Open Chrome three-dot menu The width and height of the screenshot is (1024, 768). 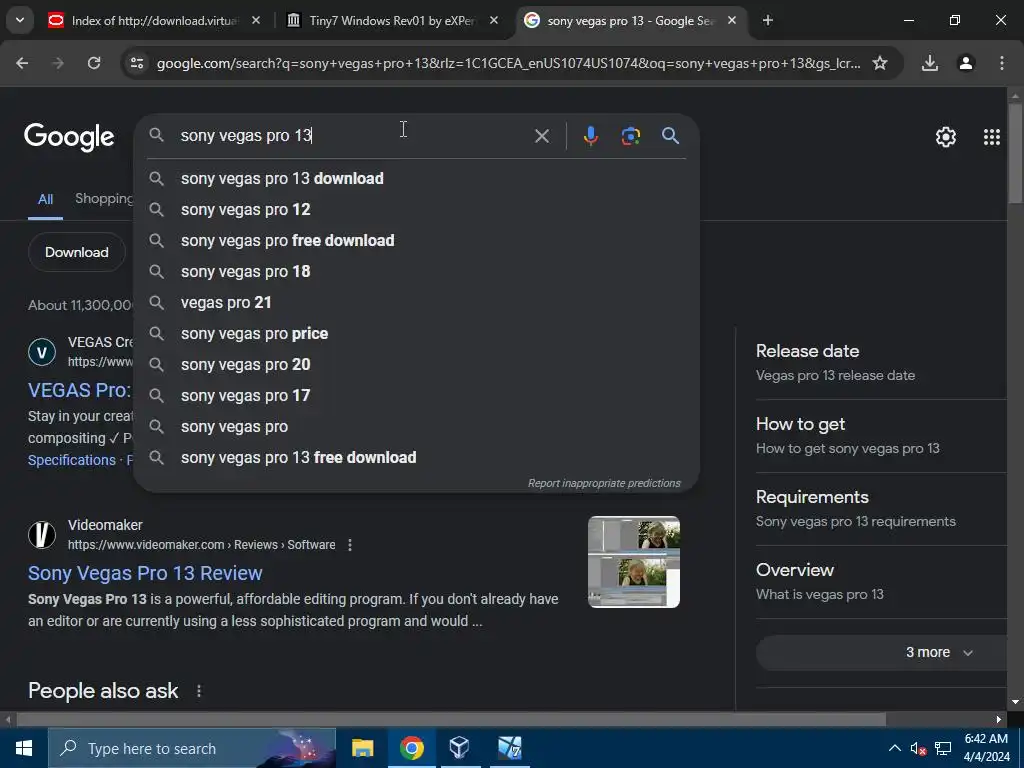[x=1002, y=63]
